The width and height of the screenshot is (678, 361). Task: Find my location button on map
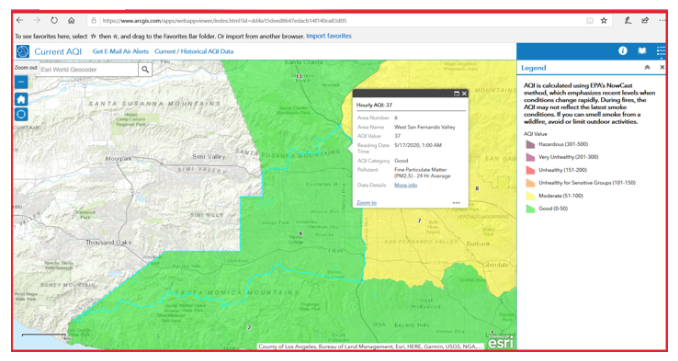(21, 115)
